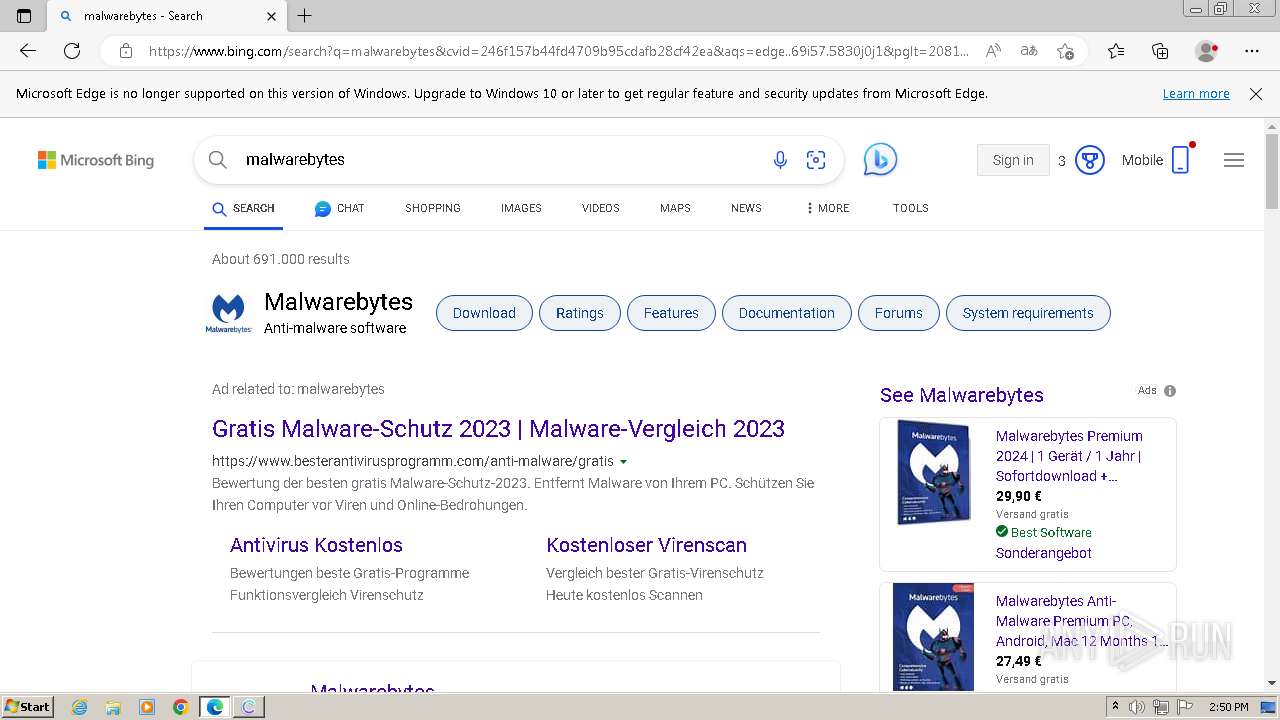Switch to the IMAGES tab
The width and height of the screenshot is (1280, 720).
tap(521, 208)
